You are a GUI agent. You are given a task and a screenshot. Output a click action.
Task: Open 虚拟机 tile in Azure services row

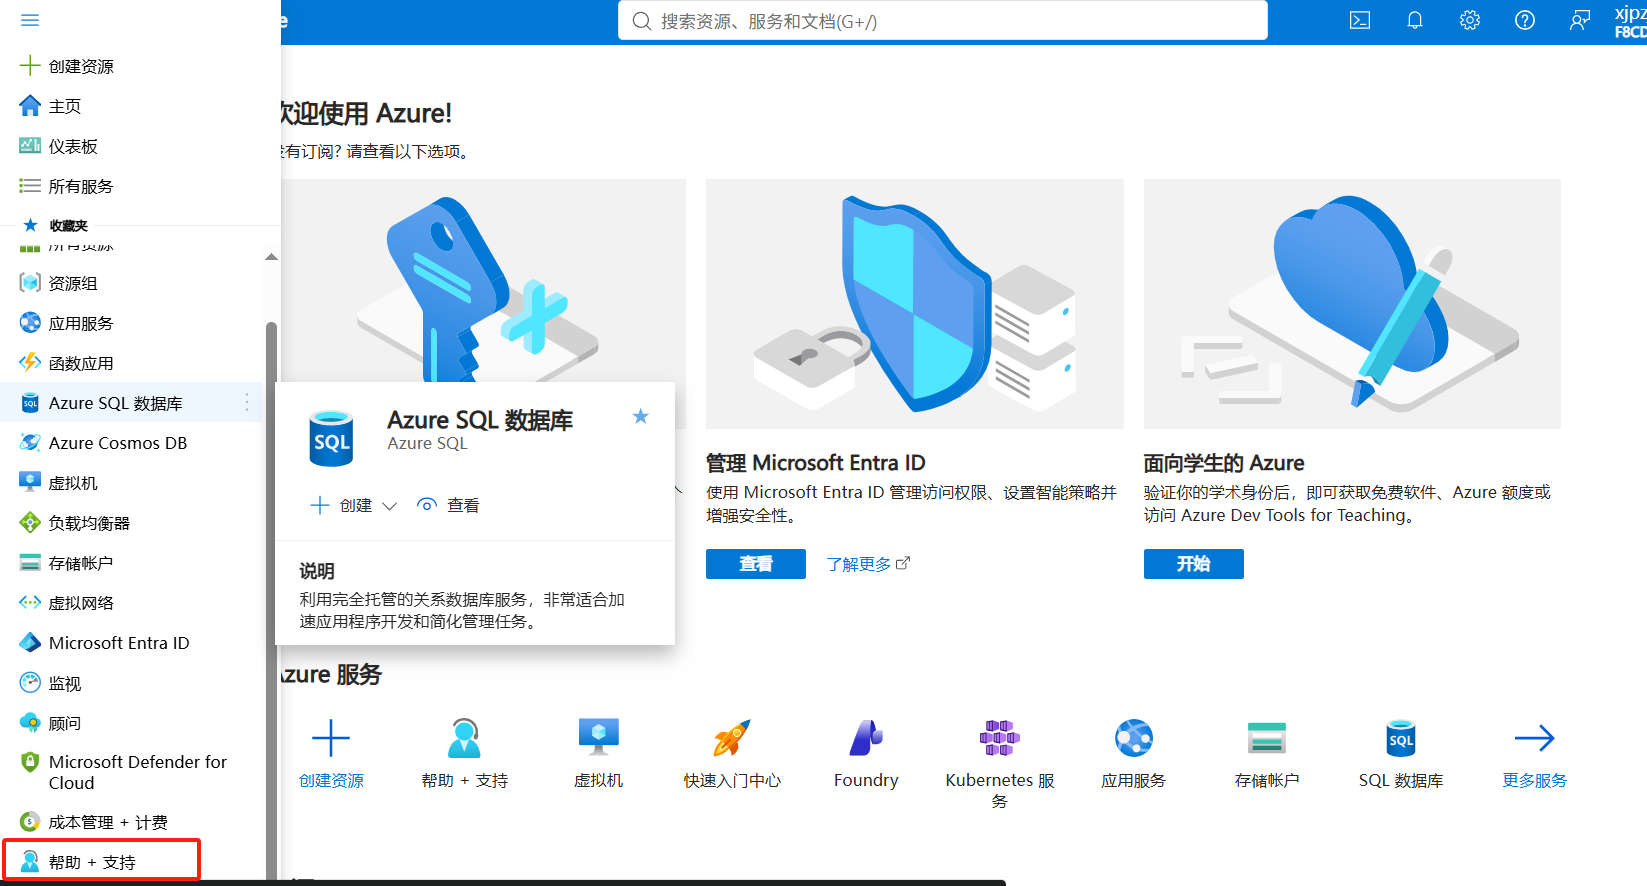(x=599, y=755)
